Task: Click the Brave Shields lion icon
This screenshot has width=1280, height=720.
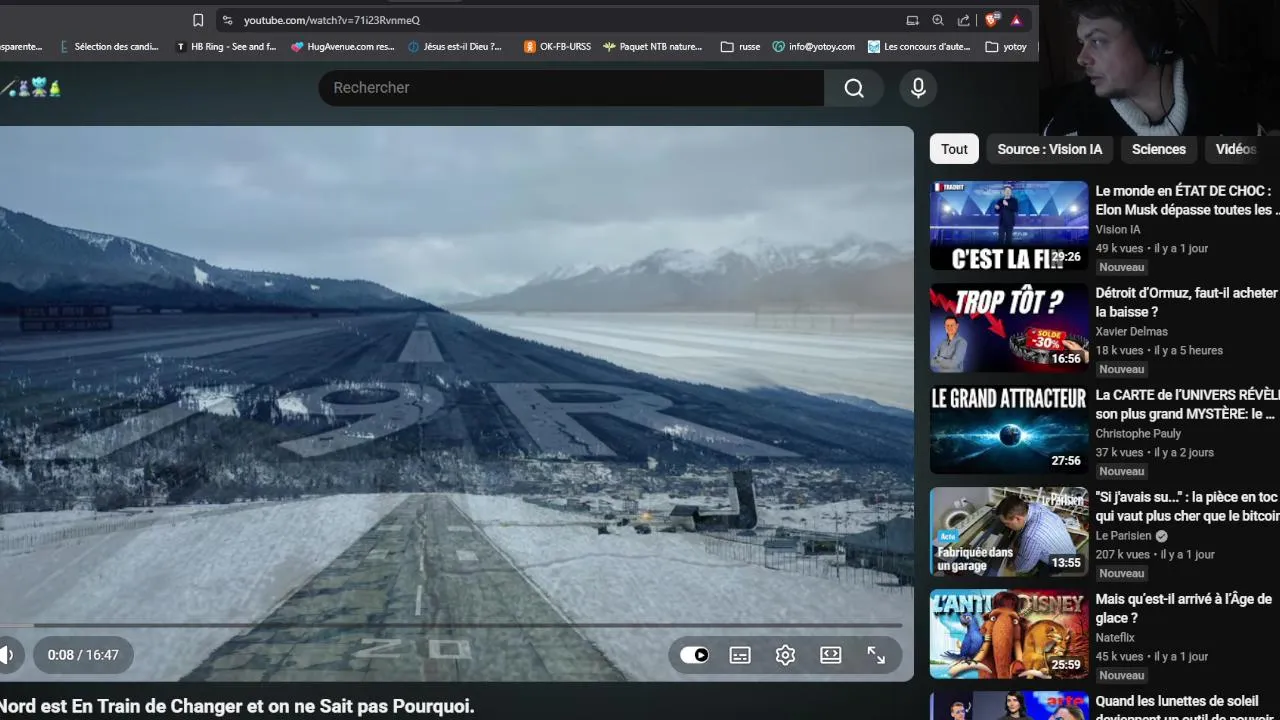Action: (x=992, y=20)
